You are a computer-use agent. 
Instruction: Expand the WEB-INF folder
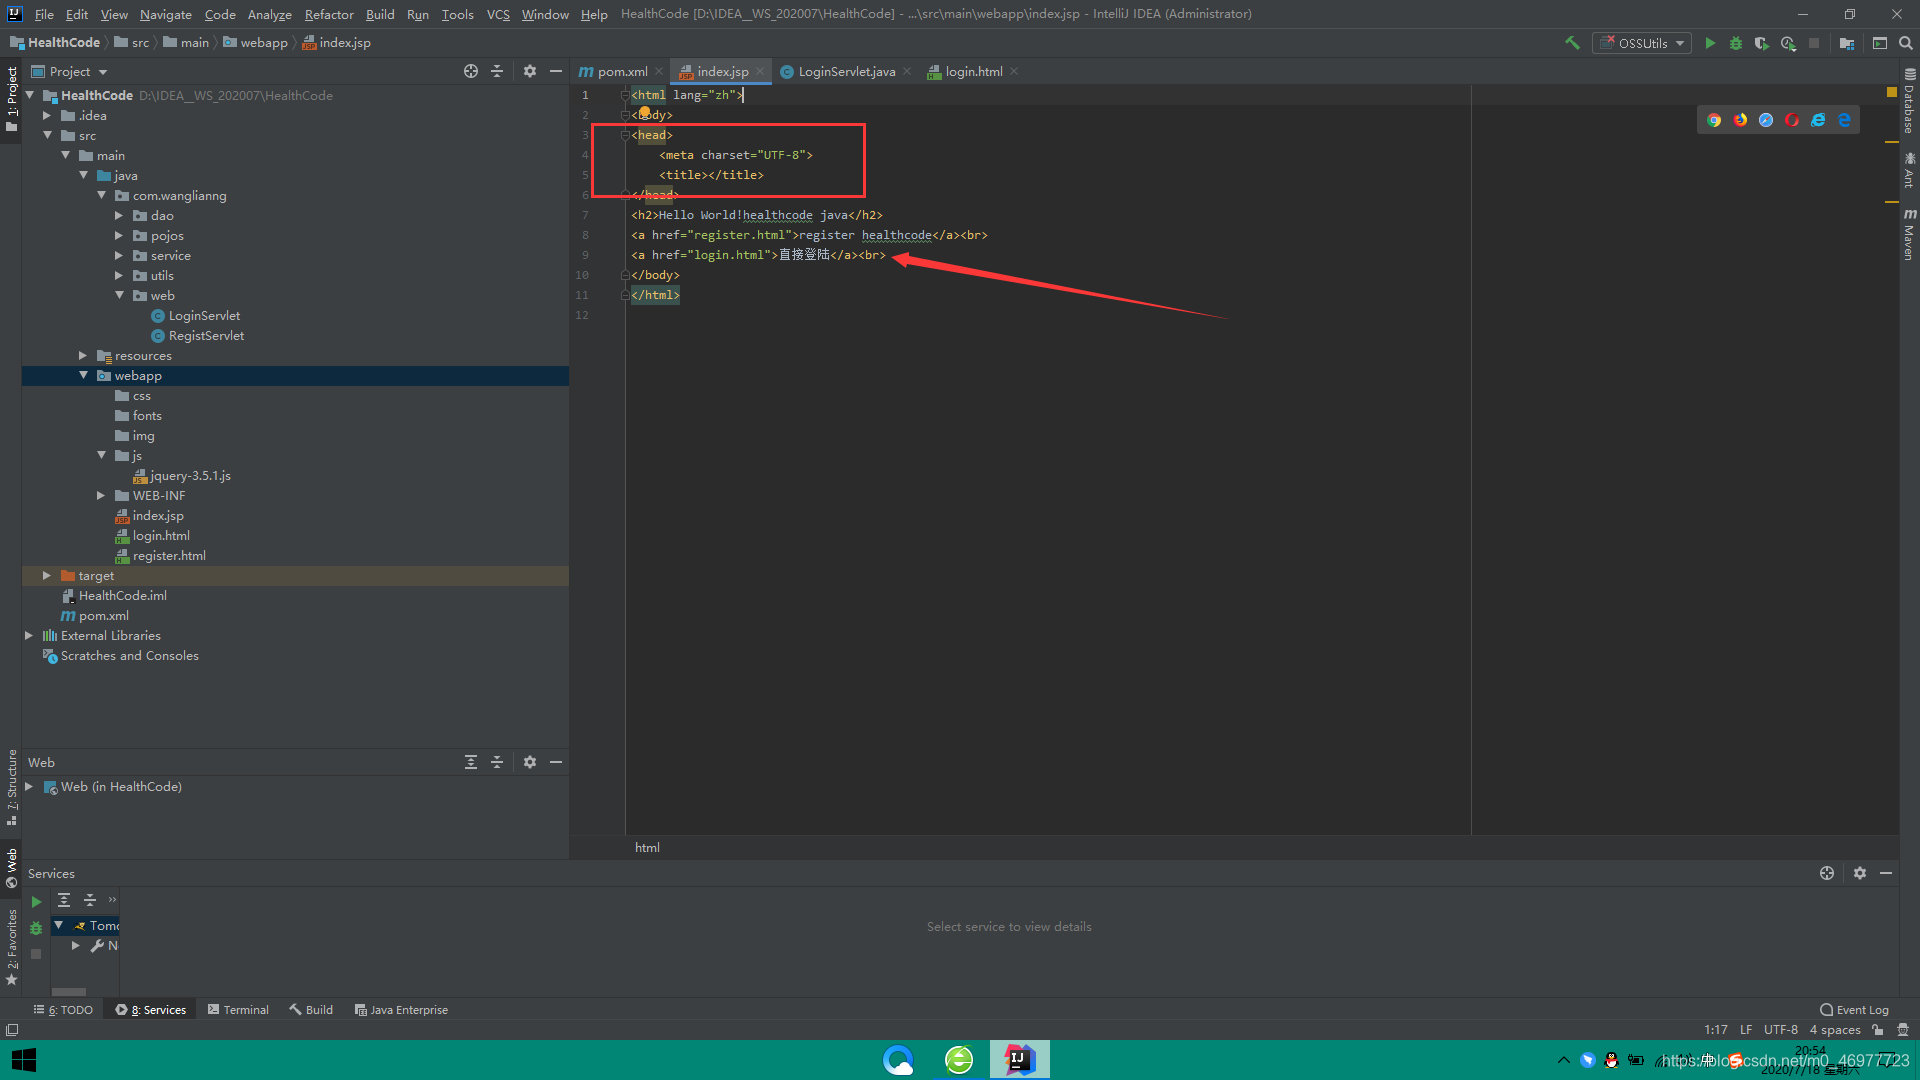point(101,495)
